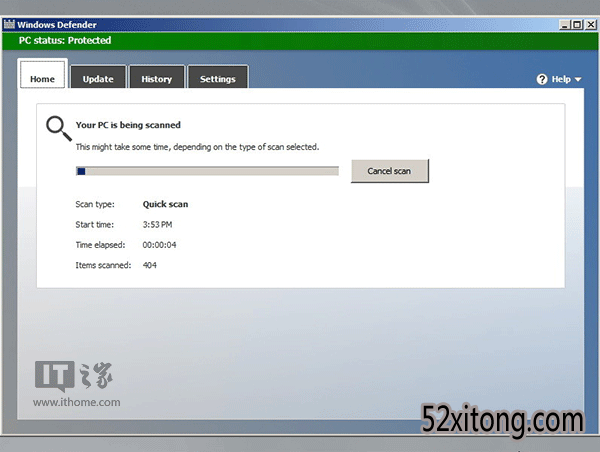This screenshot has height=452, width=600.
Task: Click the elapsed time '00:00:04'
Action: 159,245
